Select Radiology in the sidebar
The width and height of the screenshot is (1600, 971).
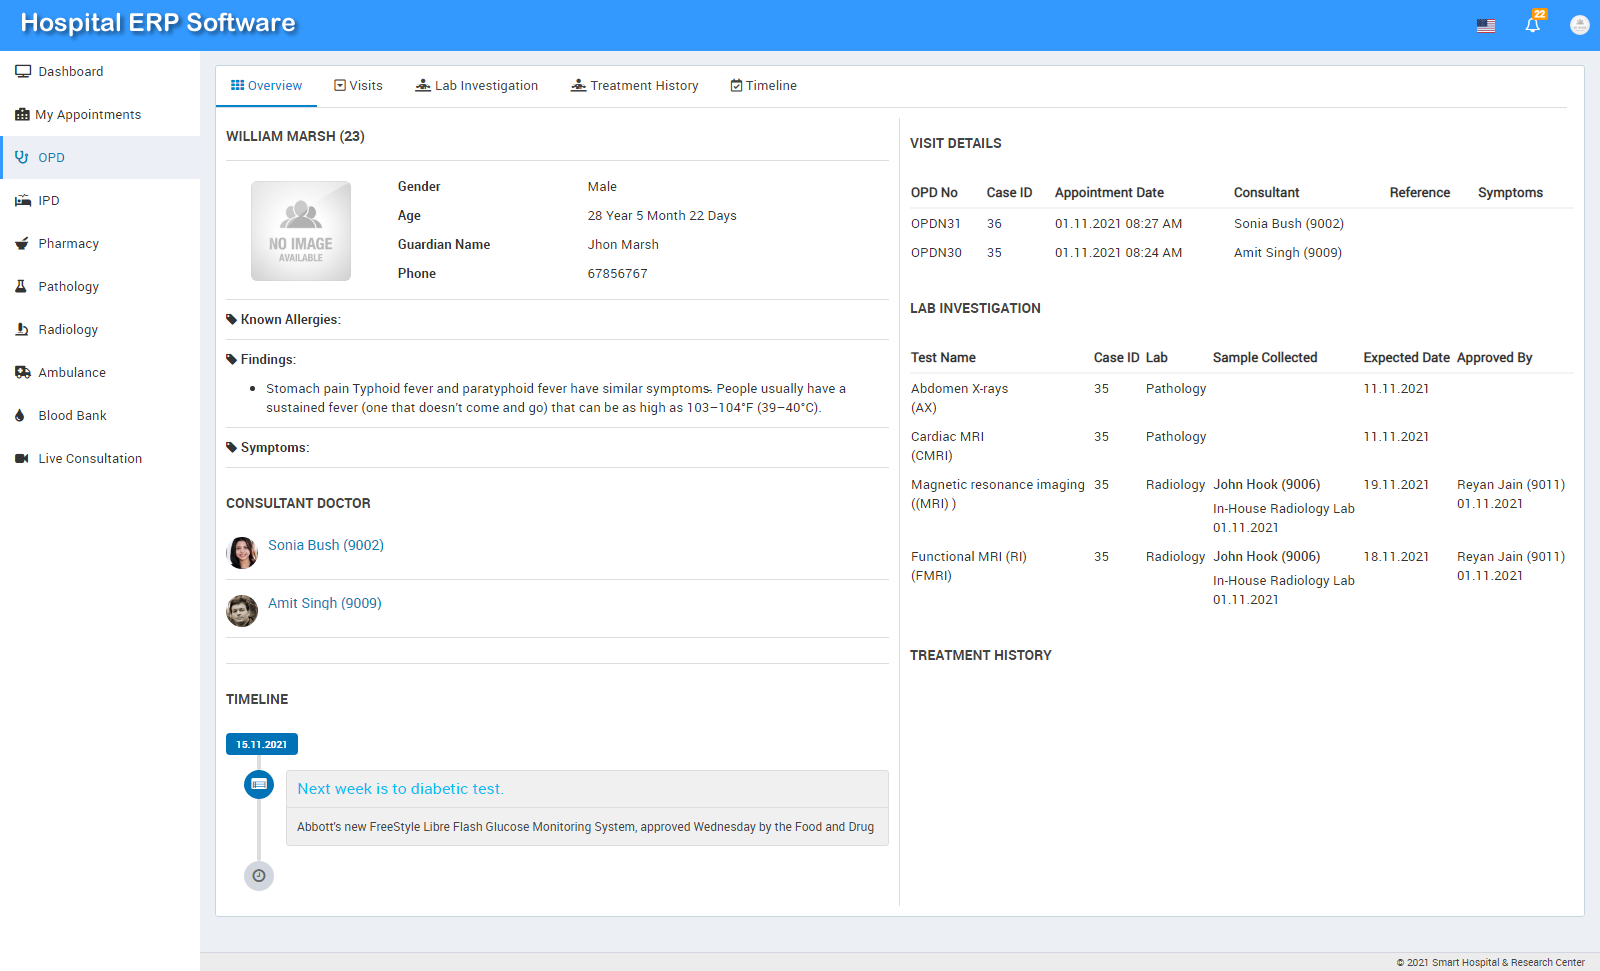(100, 329)
